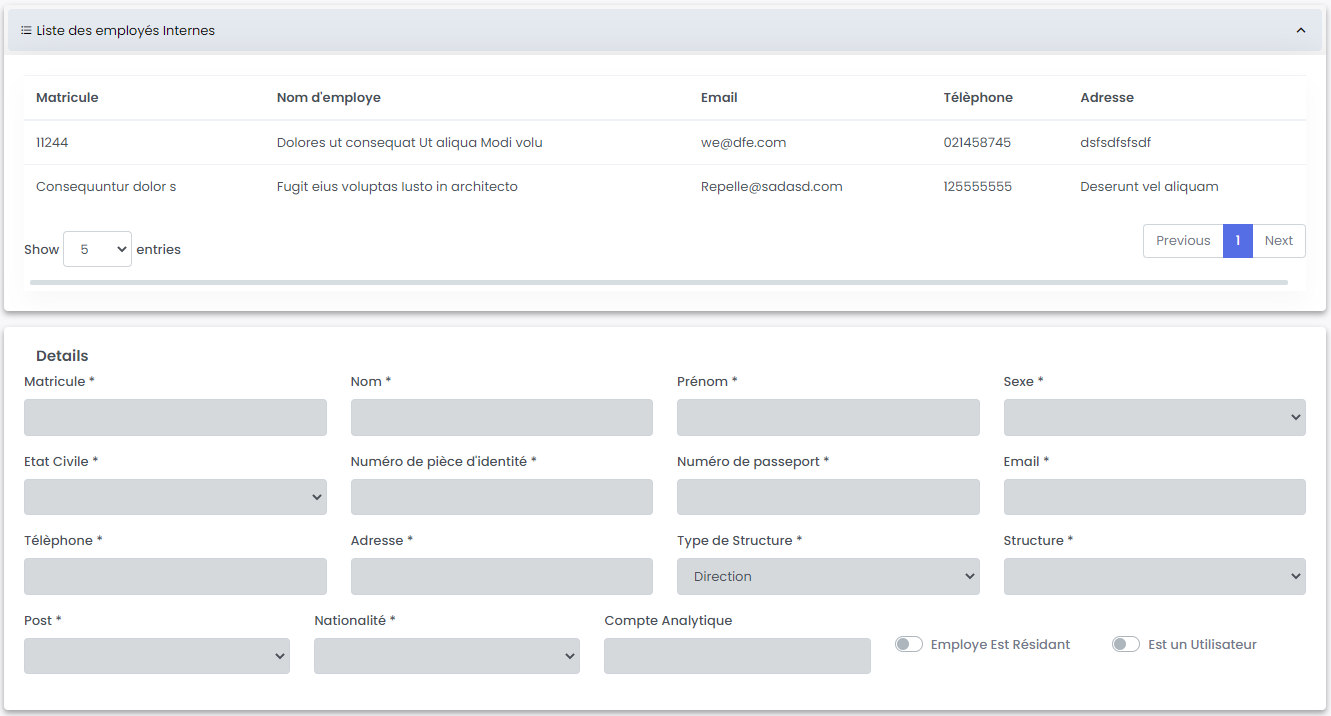Viewport: 1331px width, 716px height.
Task: Open the Nationalité dropdown
Action: 446,656
